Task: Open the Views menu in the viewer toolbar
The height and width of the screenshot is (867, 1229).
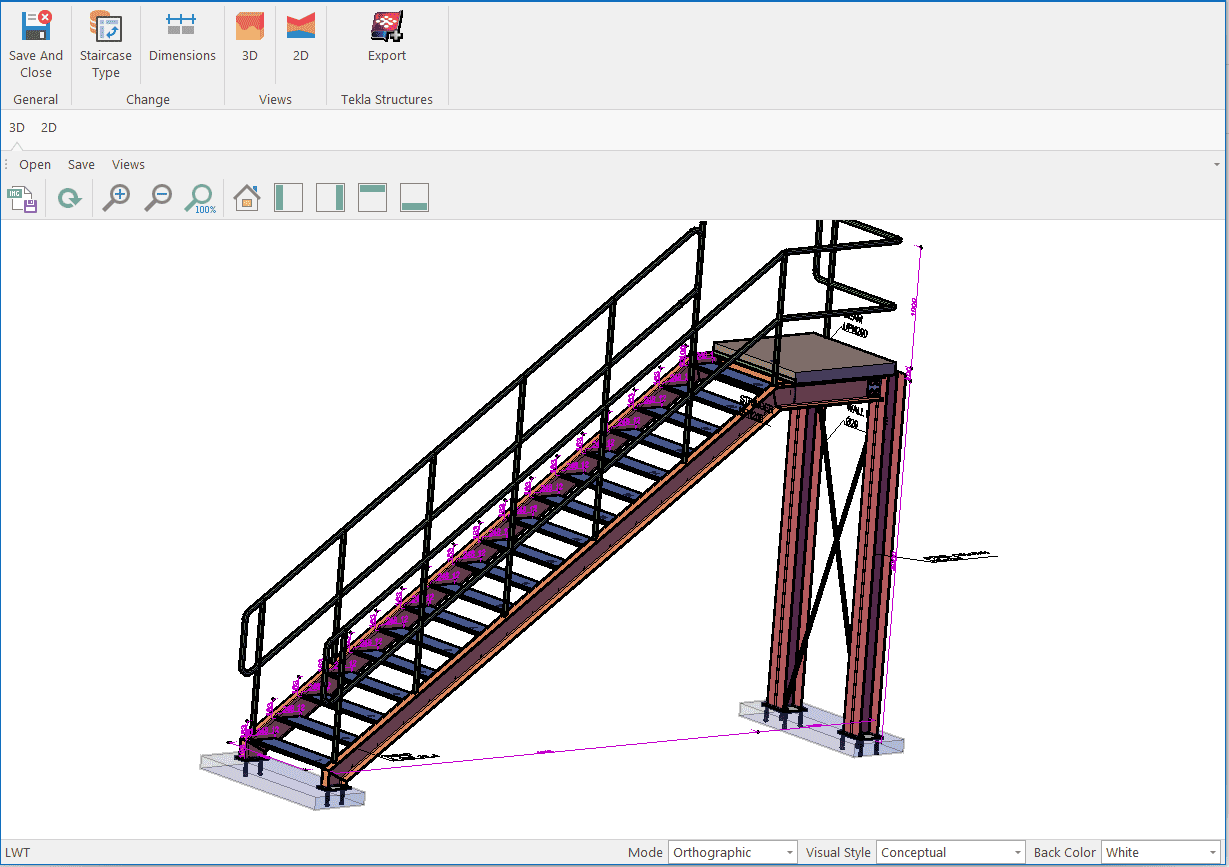Action: point(128,165)
